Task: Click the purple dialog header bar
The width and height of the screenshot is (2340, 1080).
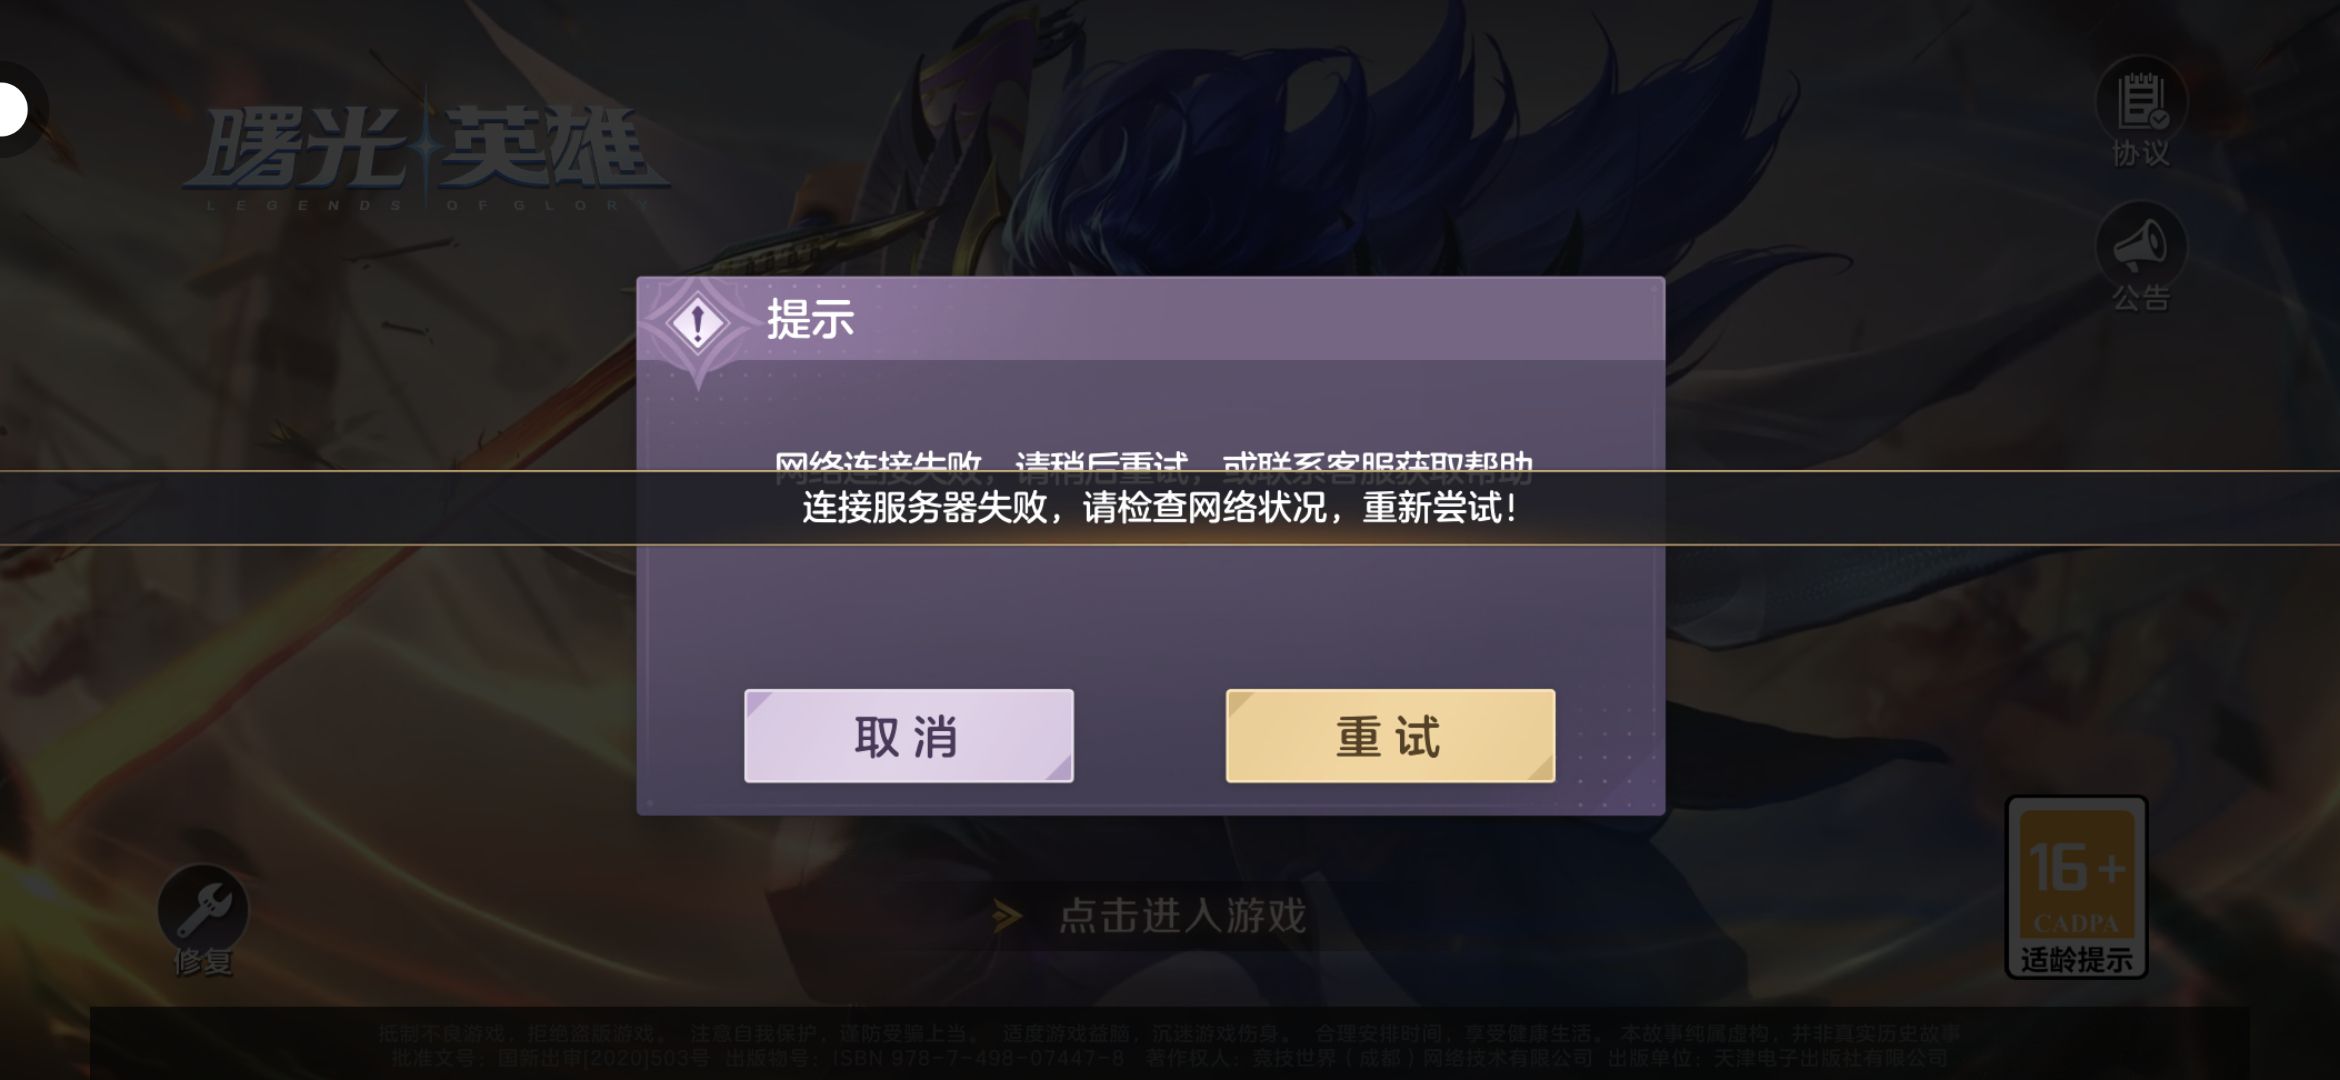Action: point(1151,319)
